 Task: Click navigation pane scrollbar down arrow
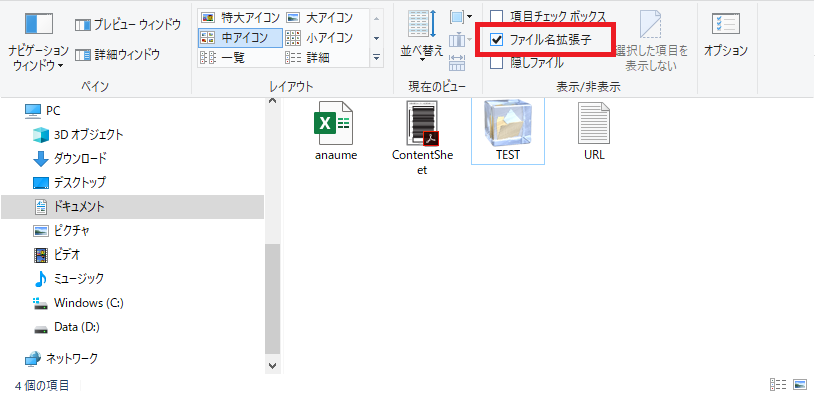coord(272,367)
